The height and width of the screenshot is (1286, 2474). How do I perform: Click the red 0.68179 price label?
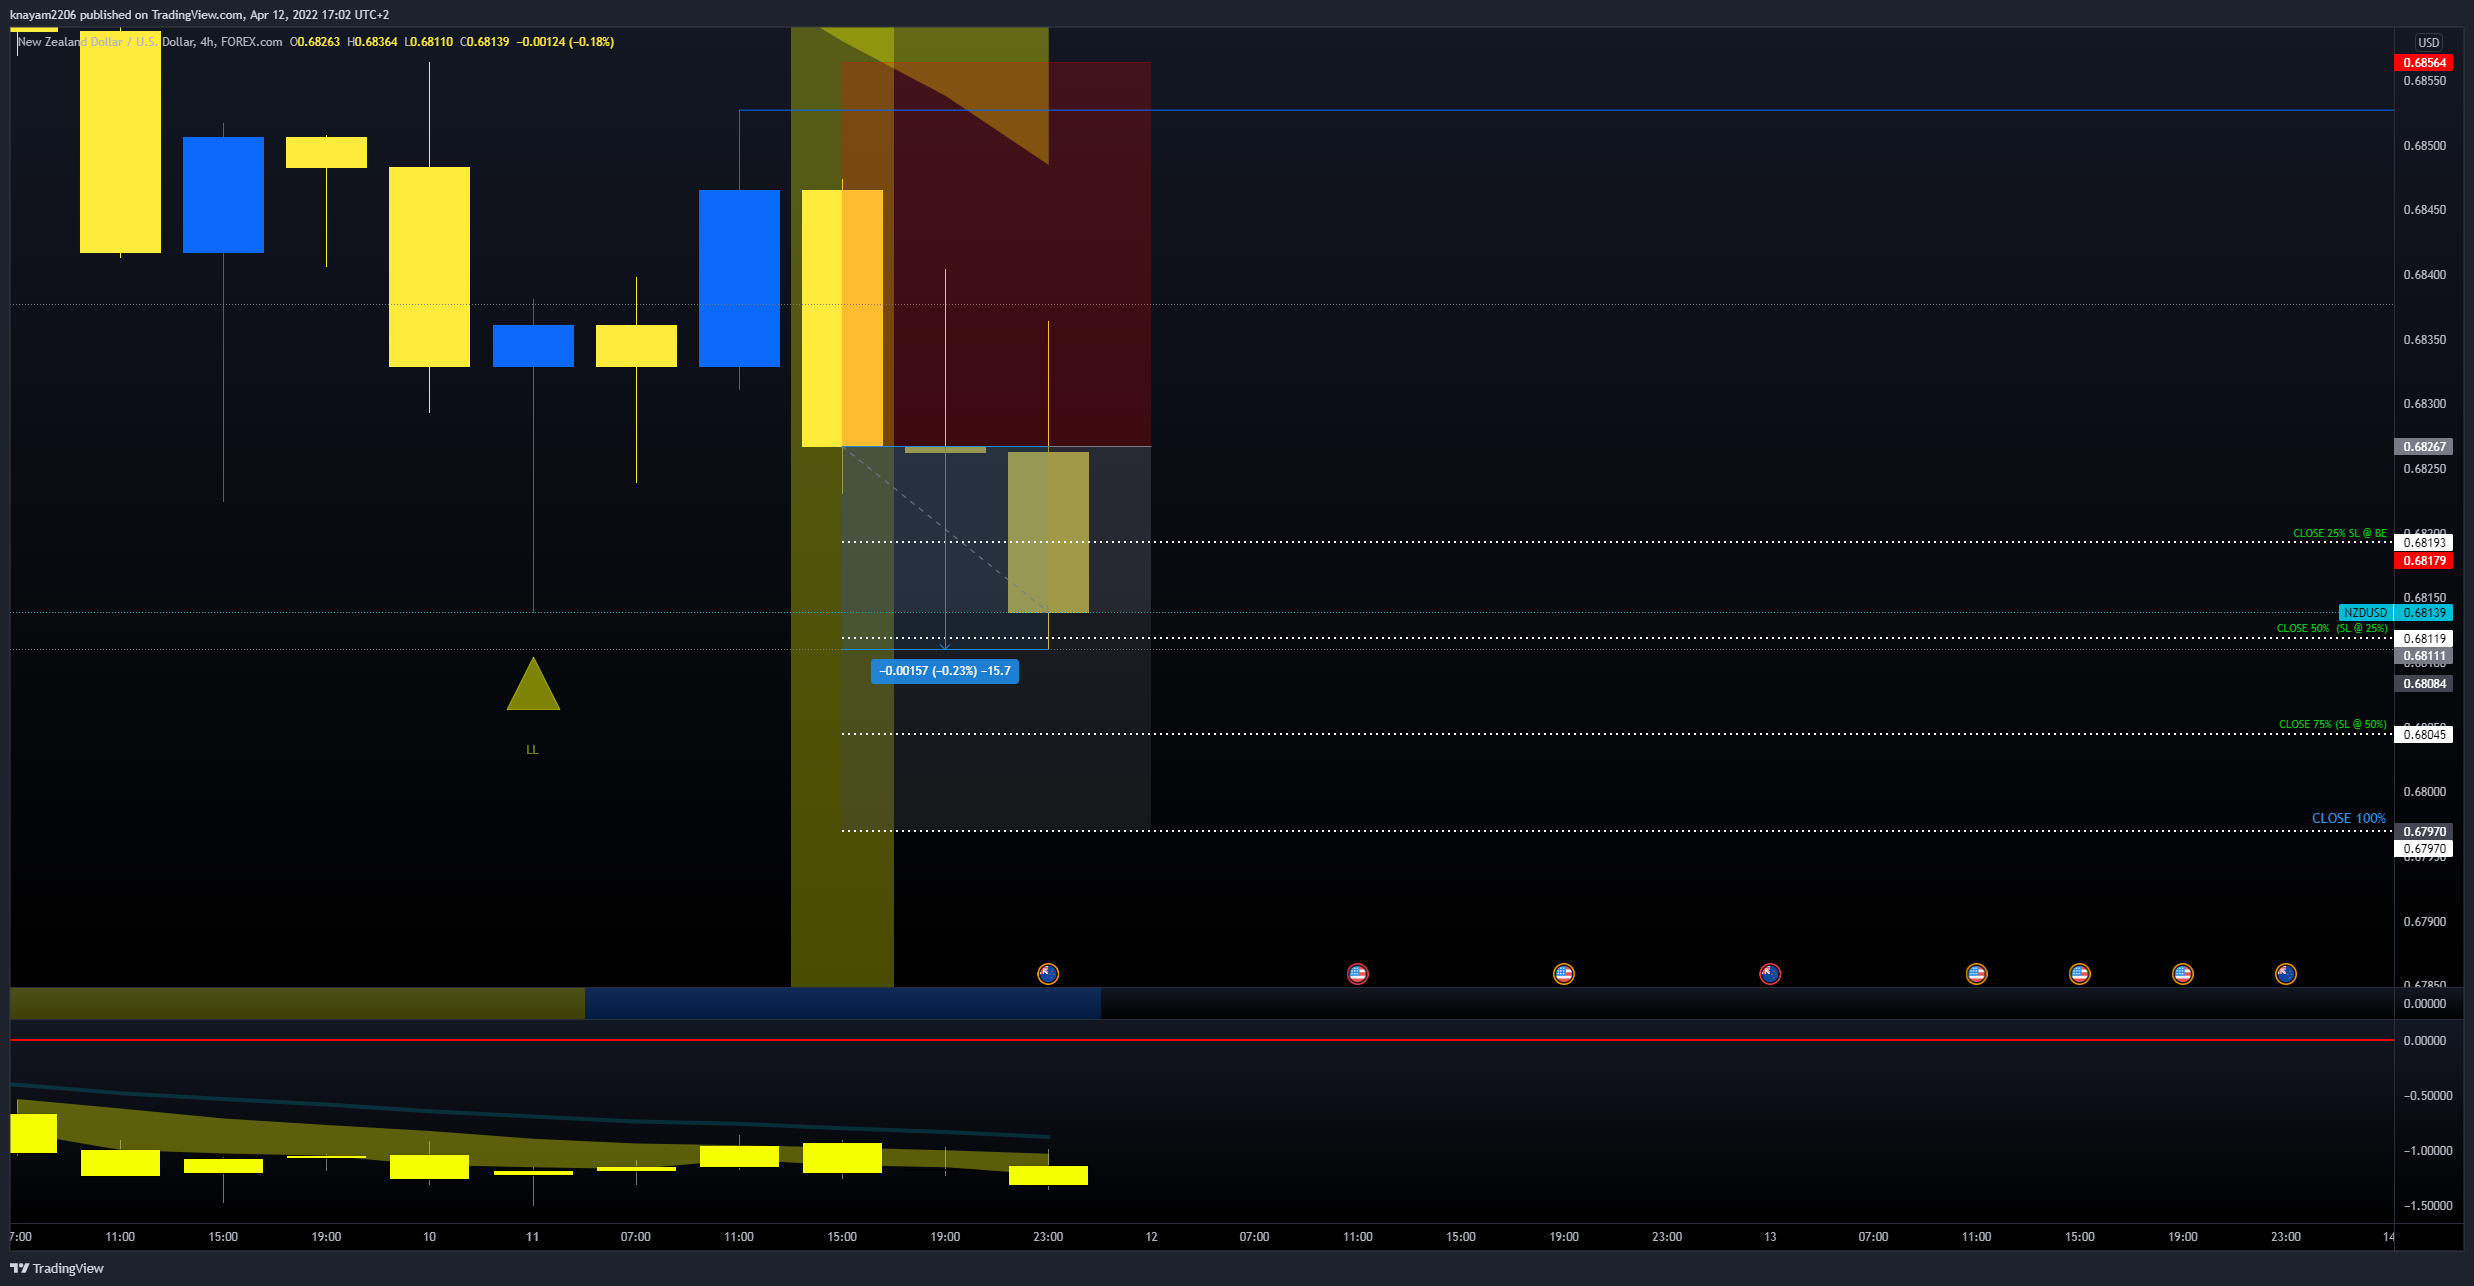click(2424, 560)
